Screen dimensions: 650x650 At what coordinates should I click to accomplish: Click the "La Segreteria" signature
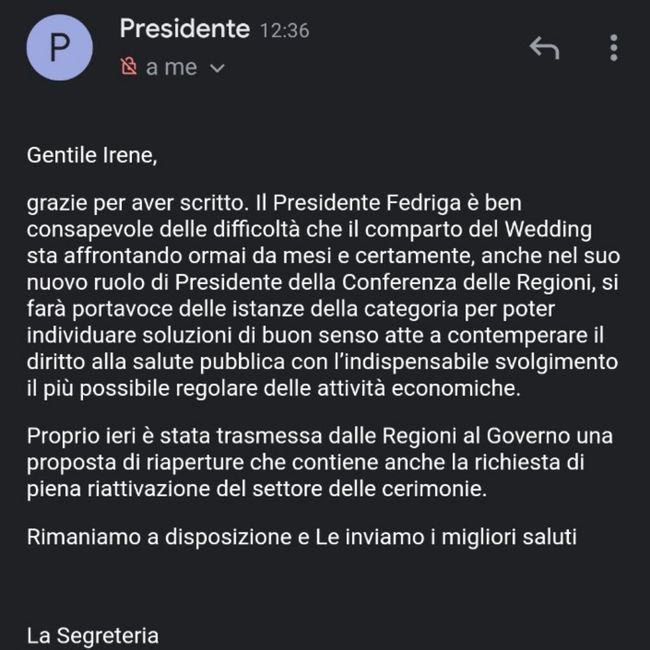click(92, 634)
